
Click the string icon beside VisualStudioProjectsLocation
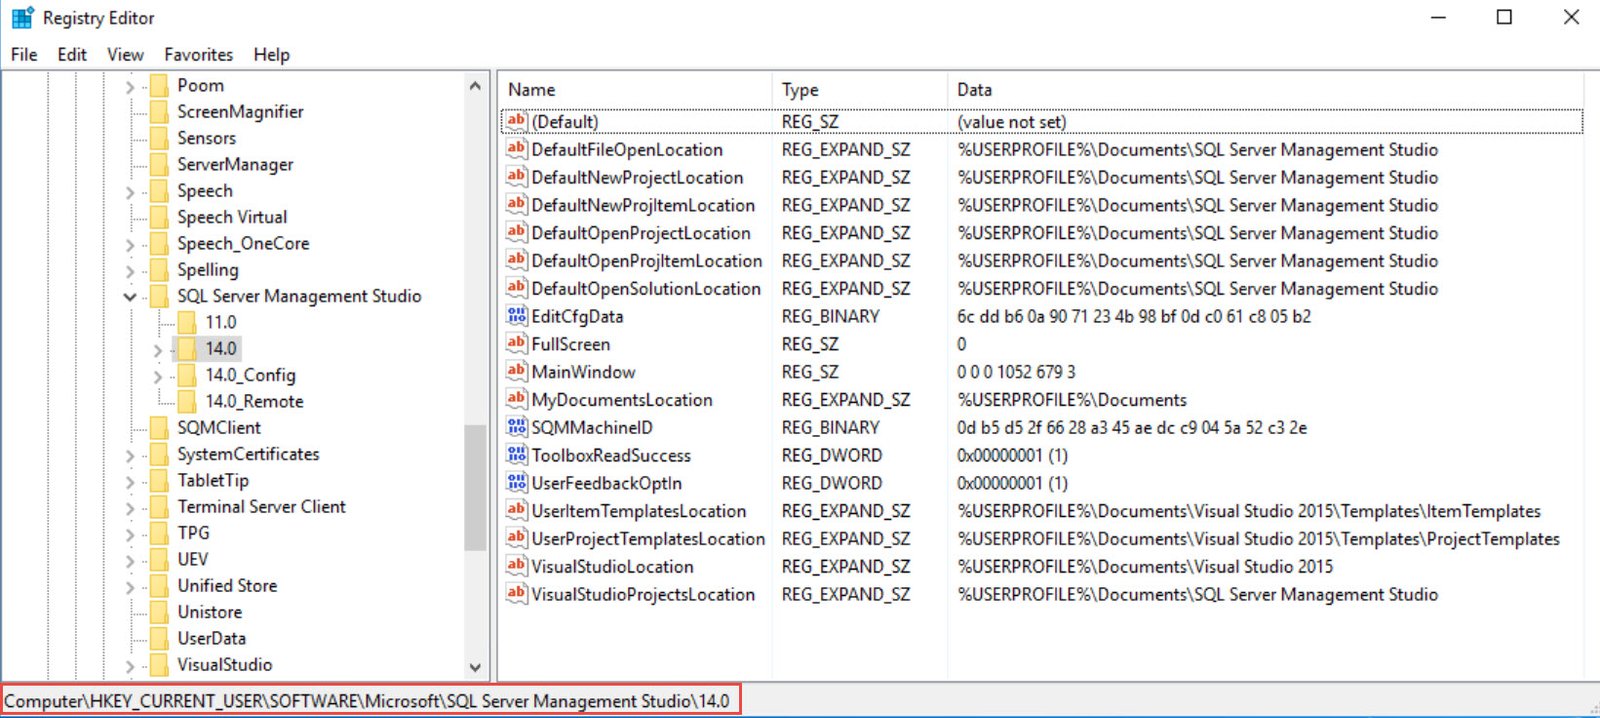[516, 594]
